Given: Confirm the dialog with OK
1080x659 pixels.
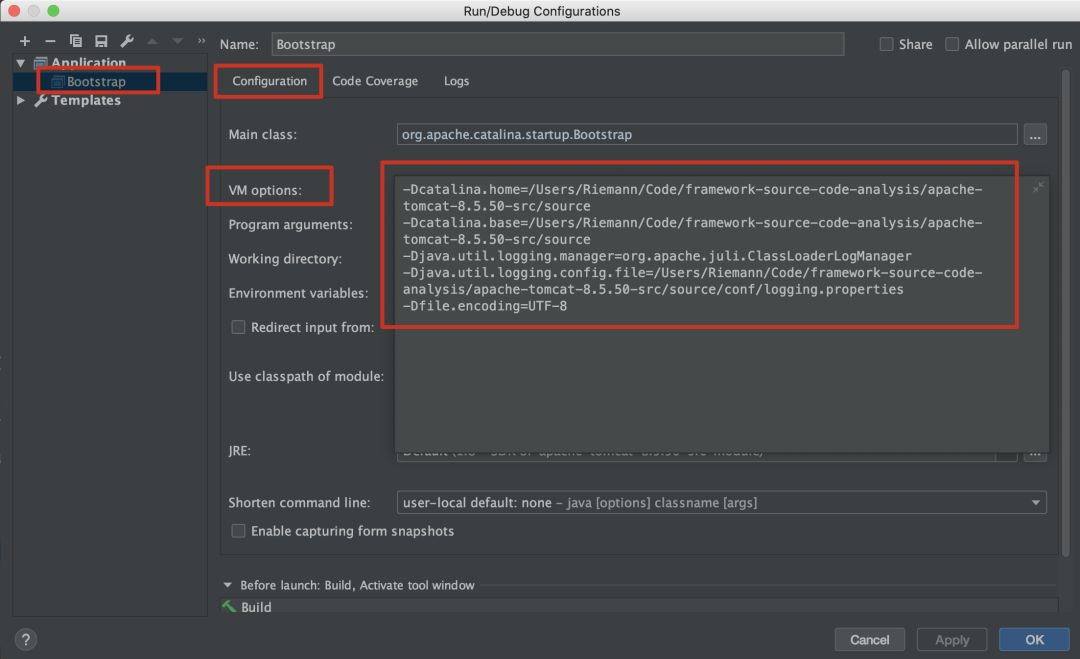Looking at the screenshot, I should pos(1034,640).
